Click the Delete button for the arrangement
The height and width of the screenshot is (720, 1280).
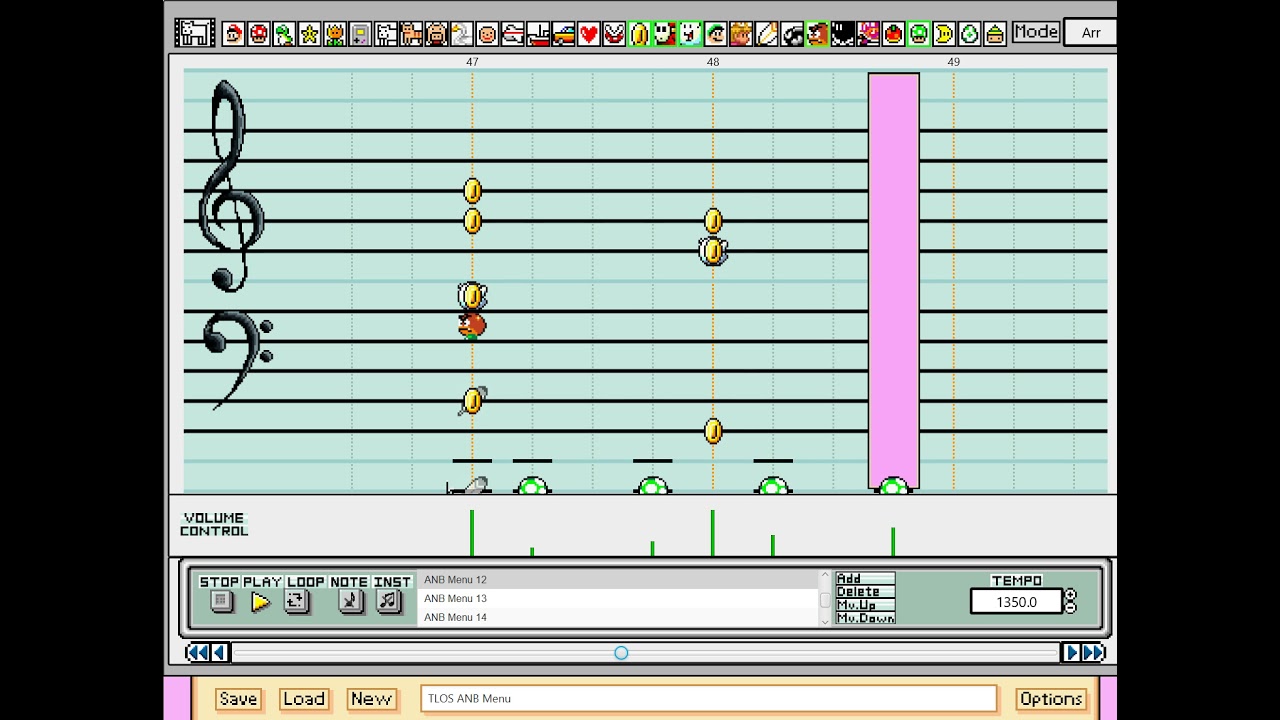click(x=865, y=592)
